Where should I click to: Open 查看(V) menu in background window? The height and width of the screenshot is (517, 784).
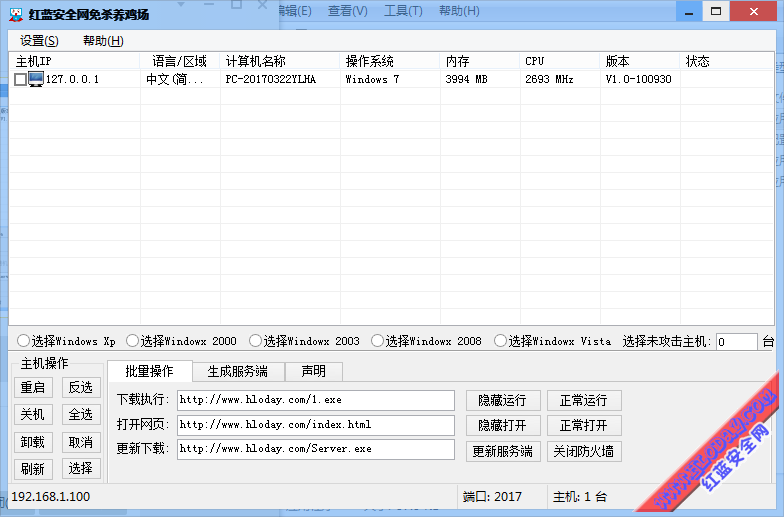click(x=348, y=11)
